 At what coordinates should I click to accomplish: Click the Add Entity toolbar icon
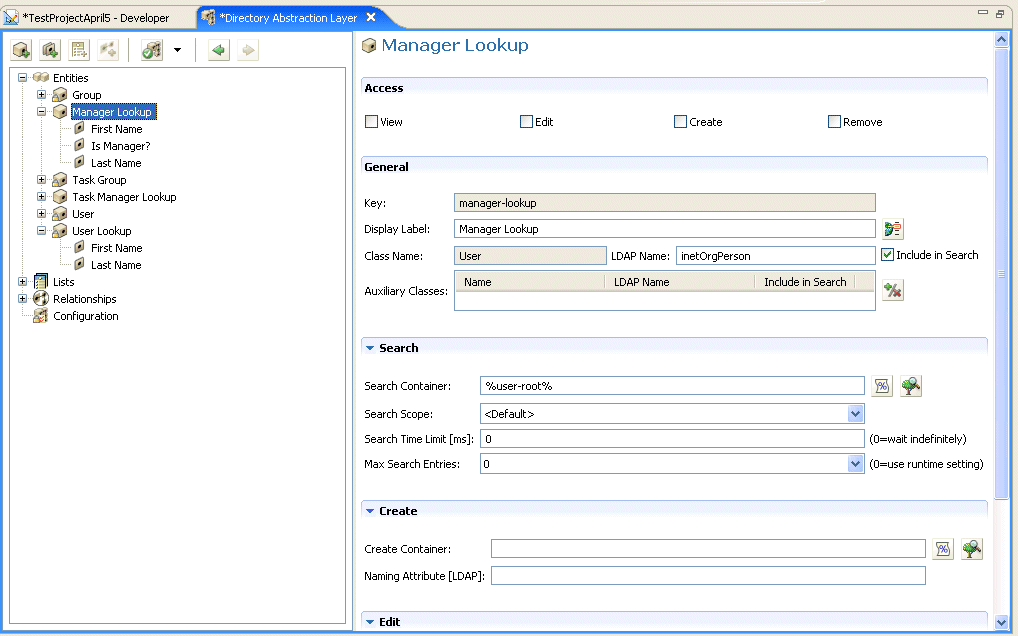click(x=21, y=50)
